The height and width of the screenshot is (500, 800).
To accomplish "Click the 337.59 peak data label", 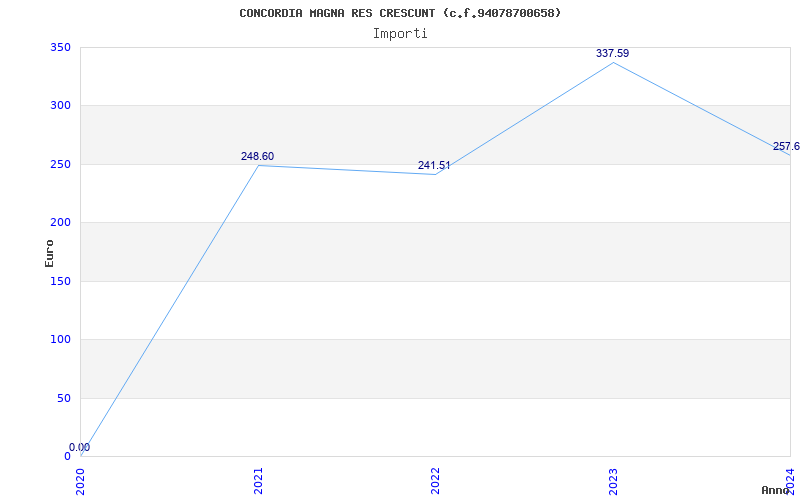I will coord(612,53).
